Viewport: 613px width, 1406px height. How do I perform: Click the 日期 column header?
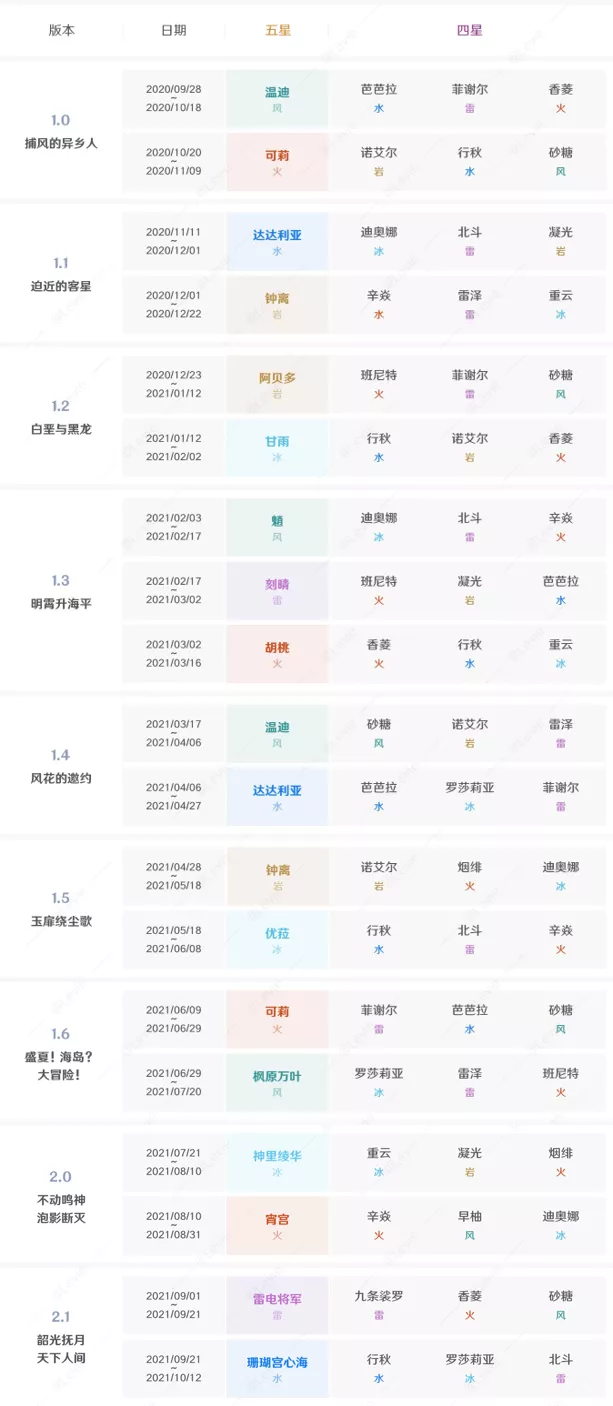(173, 30)
